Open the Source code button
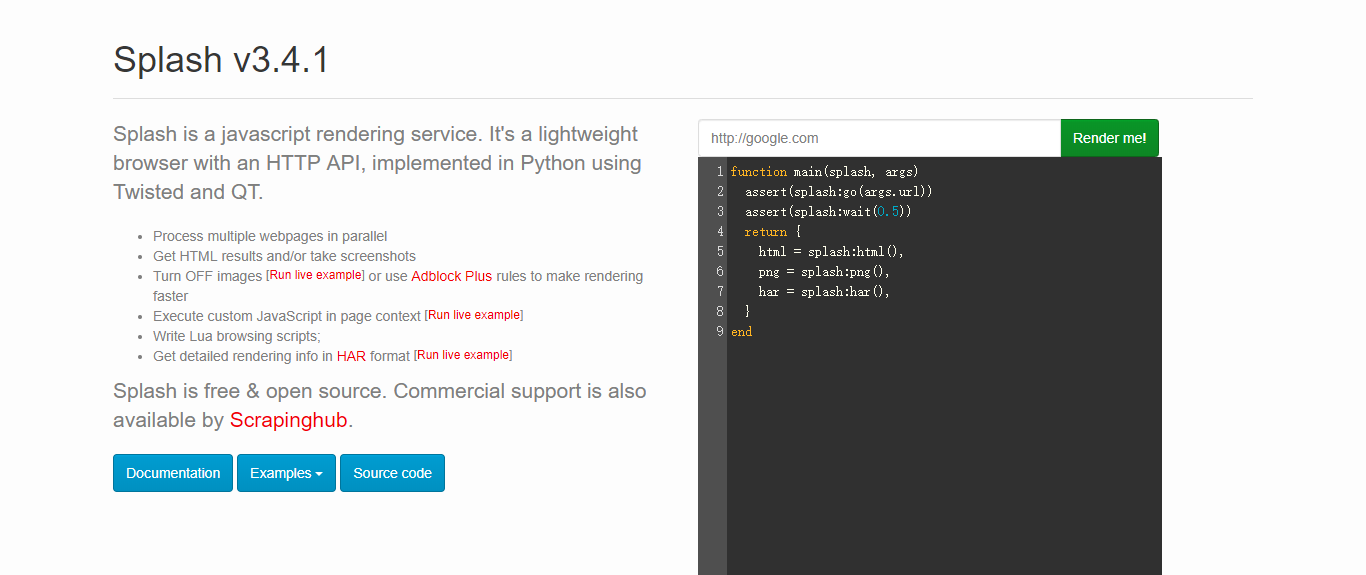 (392, 473)
